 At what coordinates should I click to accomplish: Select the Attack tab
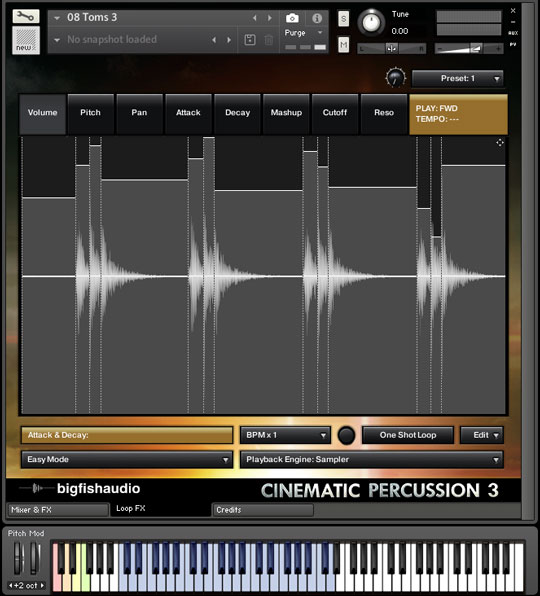[x=188, y=114]
